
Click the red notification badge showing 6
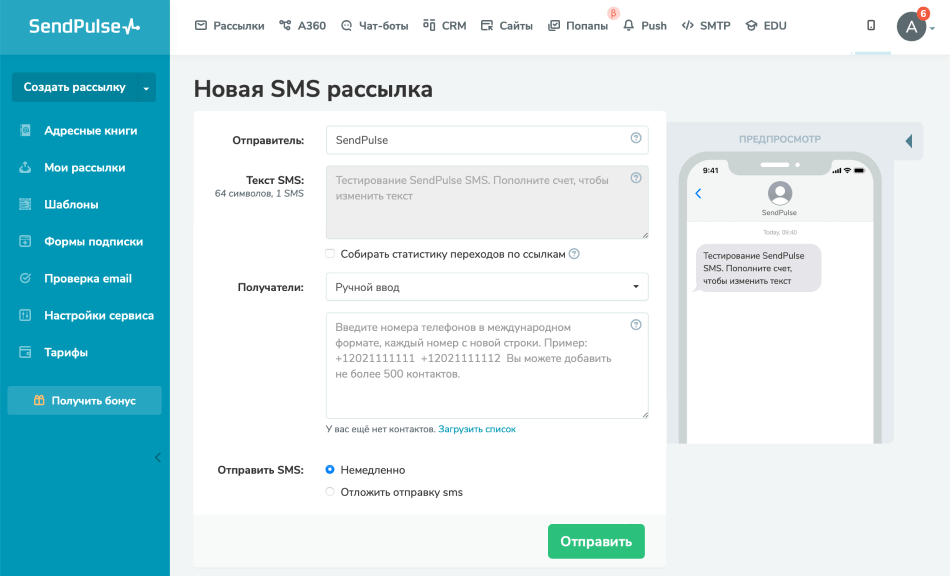tap(923, 13)
